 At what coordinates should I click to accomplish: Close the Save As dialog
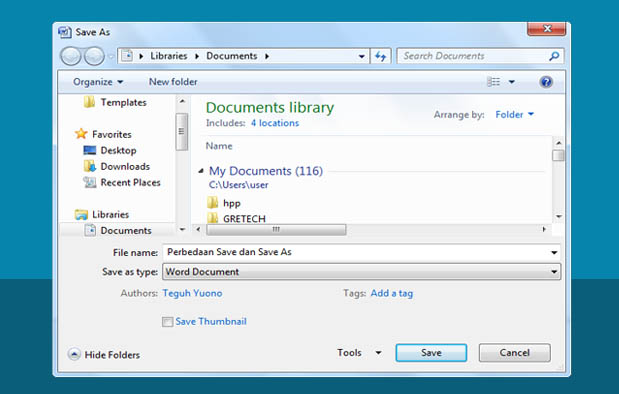pyautogui.click(x=547, y=29)
